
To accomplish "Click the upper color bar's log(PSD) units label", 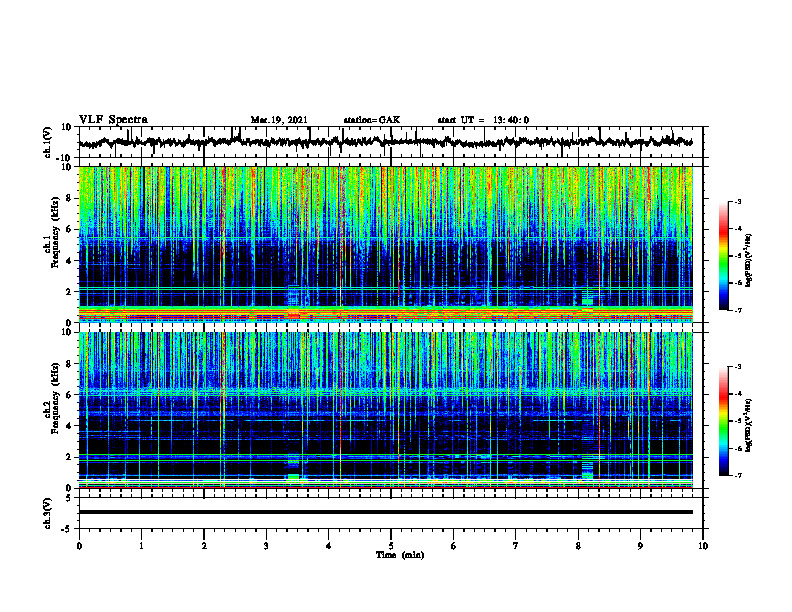I will coord(749,260).
